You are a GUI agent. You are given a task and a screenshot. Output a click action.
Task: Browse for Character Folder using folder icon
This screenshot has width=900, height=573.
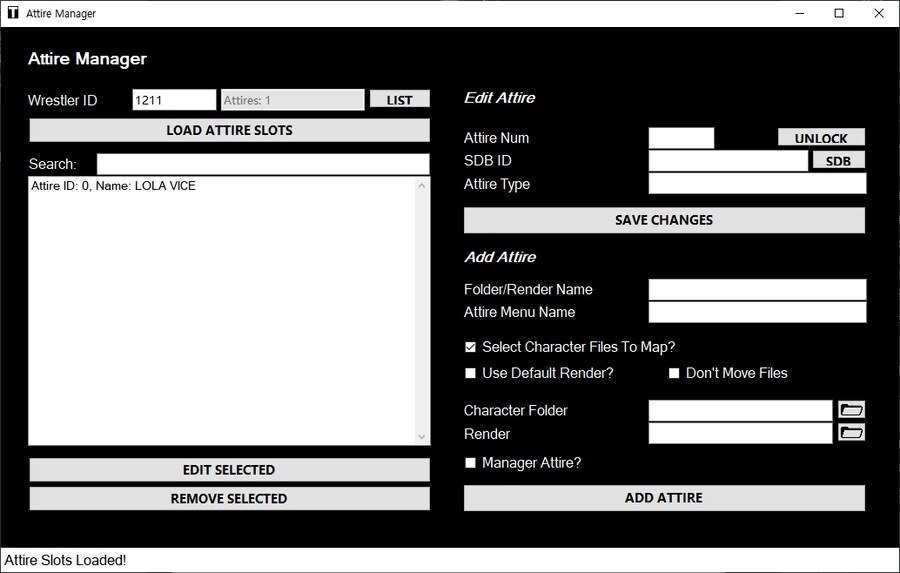(x=851, y=410)
